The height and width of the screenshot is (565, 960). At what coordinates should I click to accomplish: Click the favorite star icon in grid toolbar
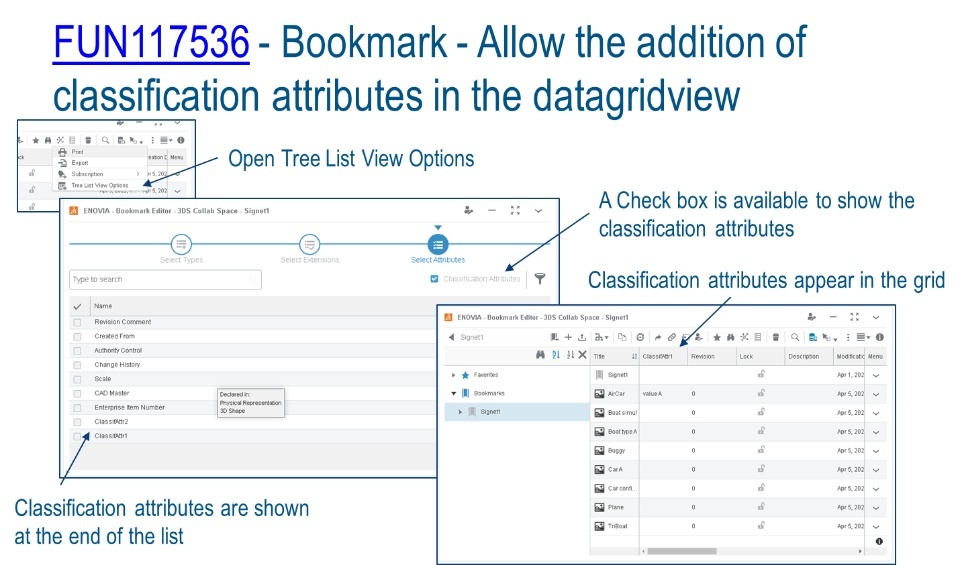tap(717, 337)
